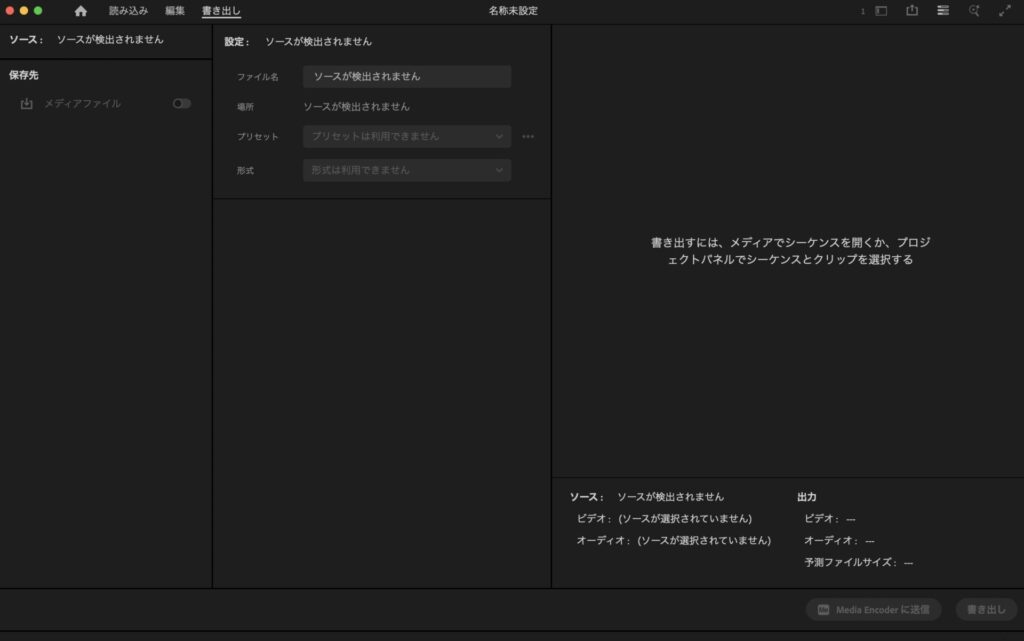Open the workspaces list icon

pos(943,11)
